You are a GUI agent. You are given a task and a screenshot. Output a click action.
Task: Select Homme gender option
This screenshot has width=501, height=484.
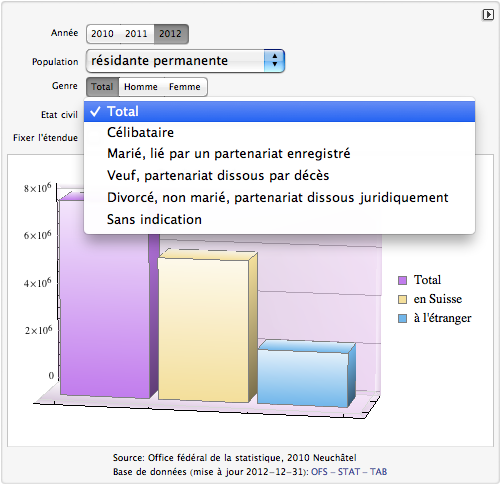[x=141, y=87]
